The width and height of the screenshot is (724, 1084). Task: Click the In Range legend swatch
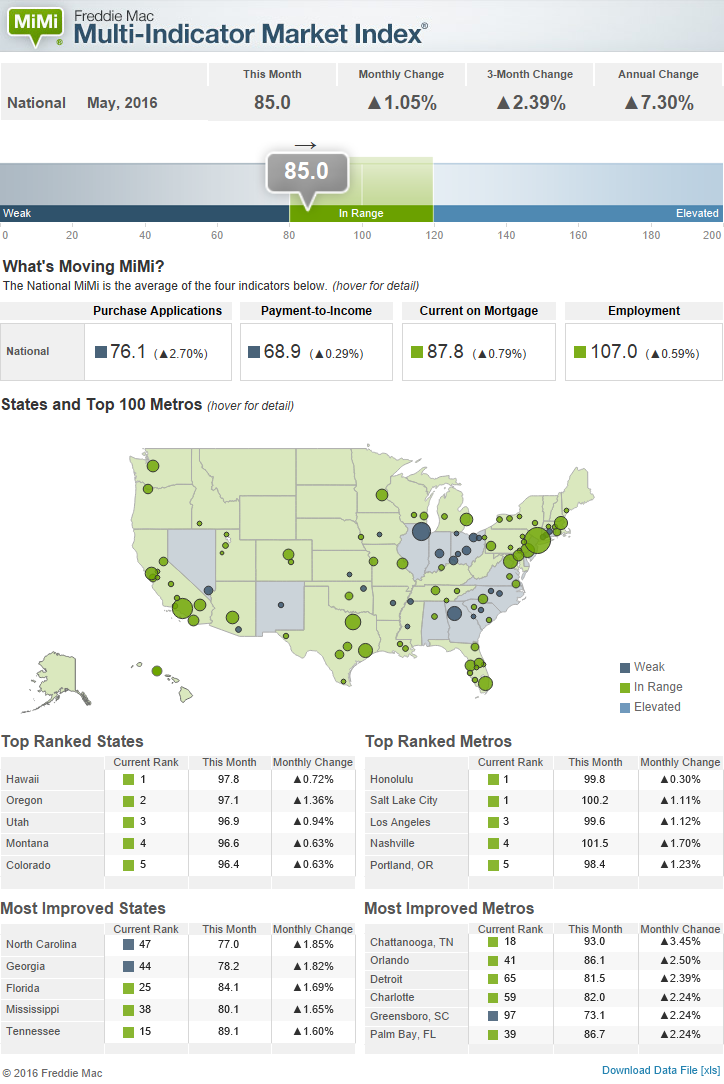click(x=625, y=687)
